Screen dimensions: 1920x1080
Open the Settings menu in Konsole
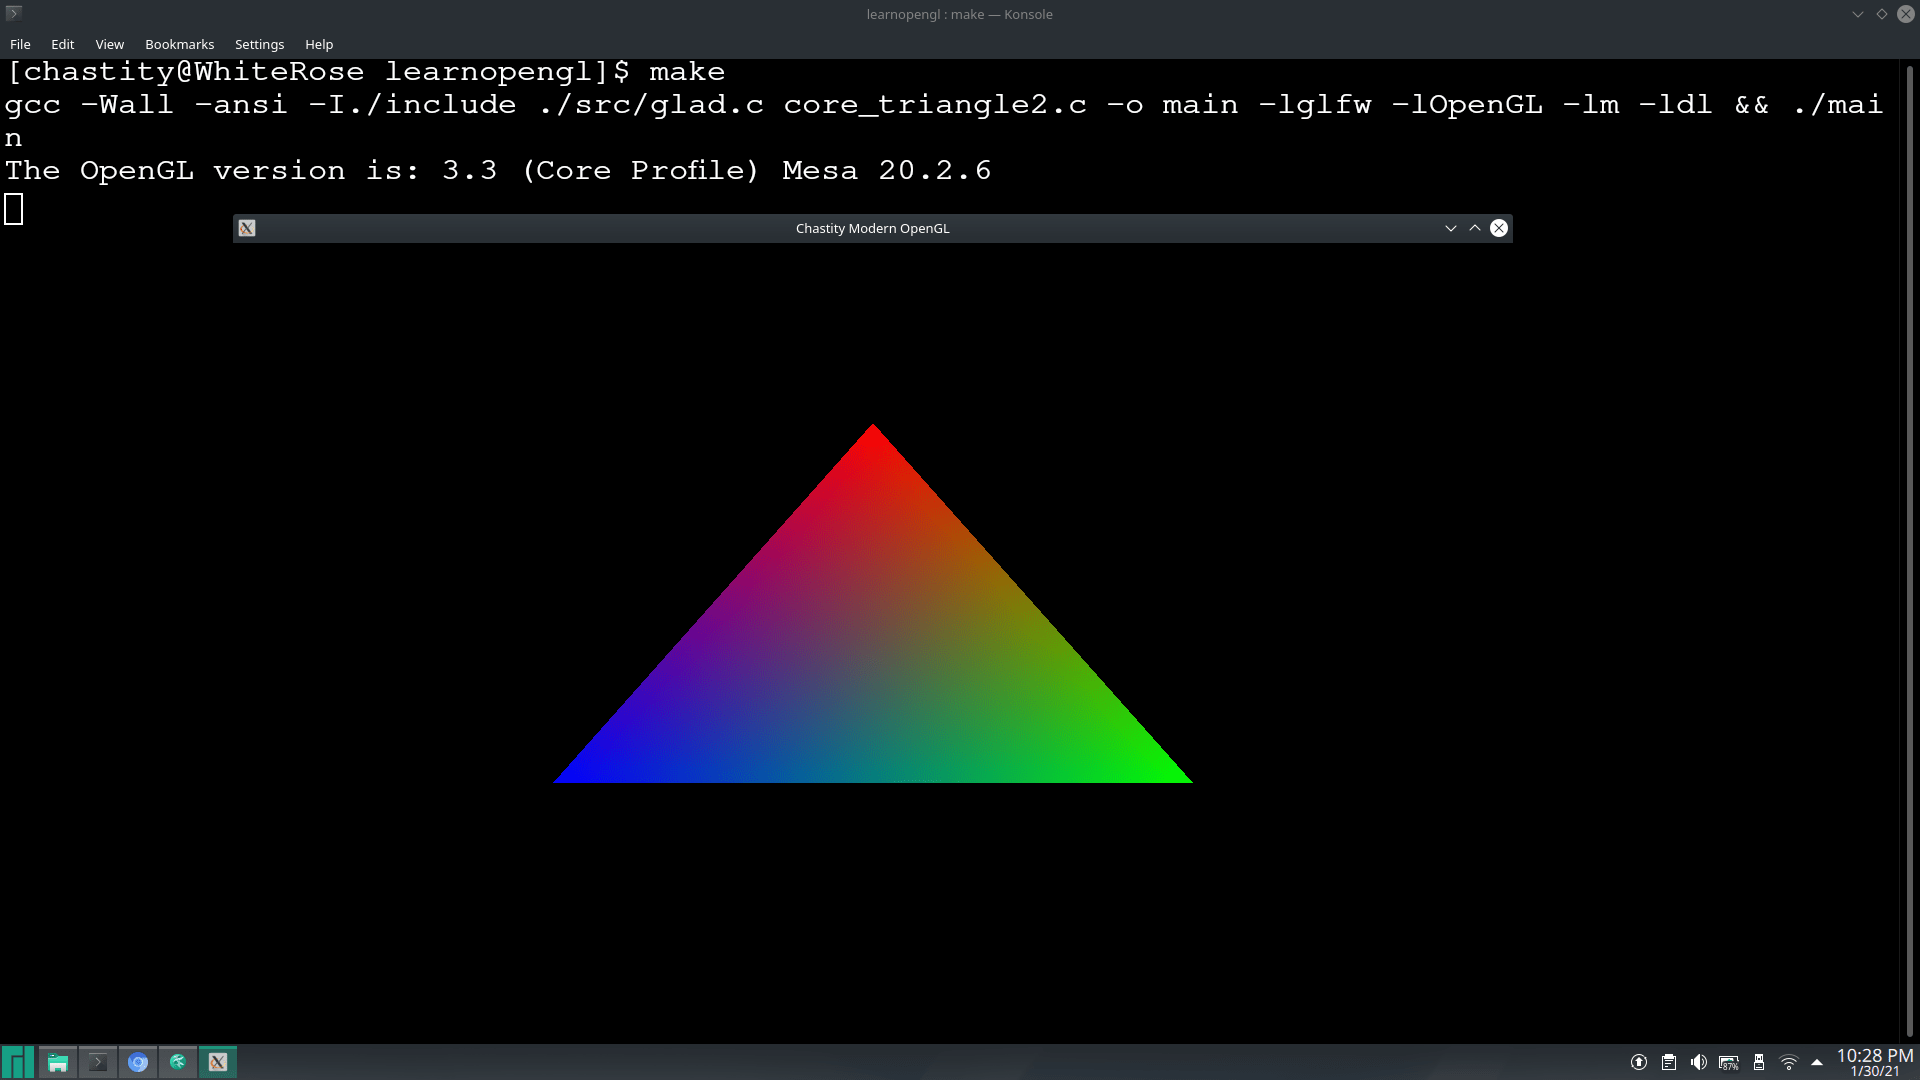point(259,44)
